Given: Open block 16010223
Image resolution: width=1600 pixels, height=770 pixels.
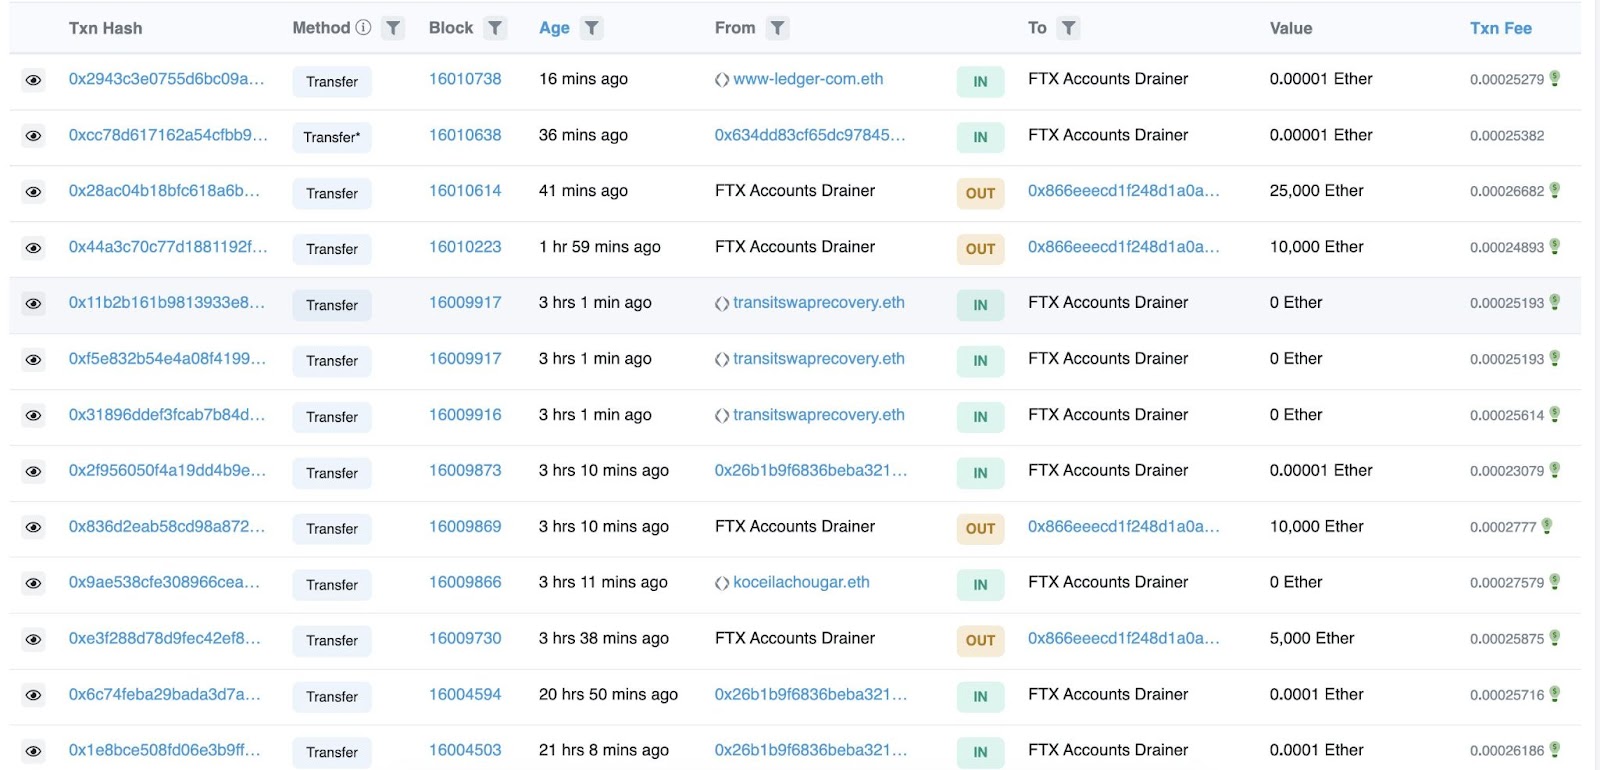Looking at the screenshot, I should pos(465,247).
